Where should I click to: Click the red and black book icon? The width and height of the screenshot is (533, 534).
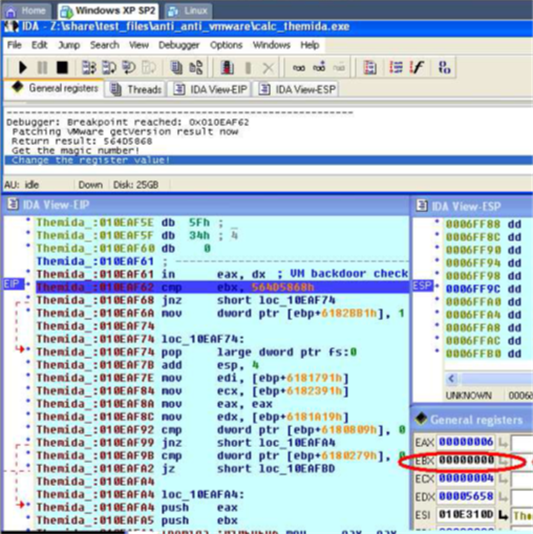click(x=227, y=67)
